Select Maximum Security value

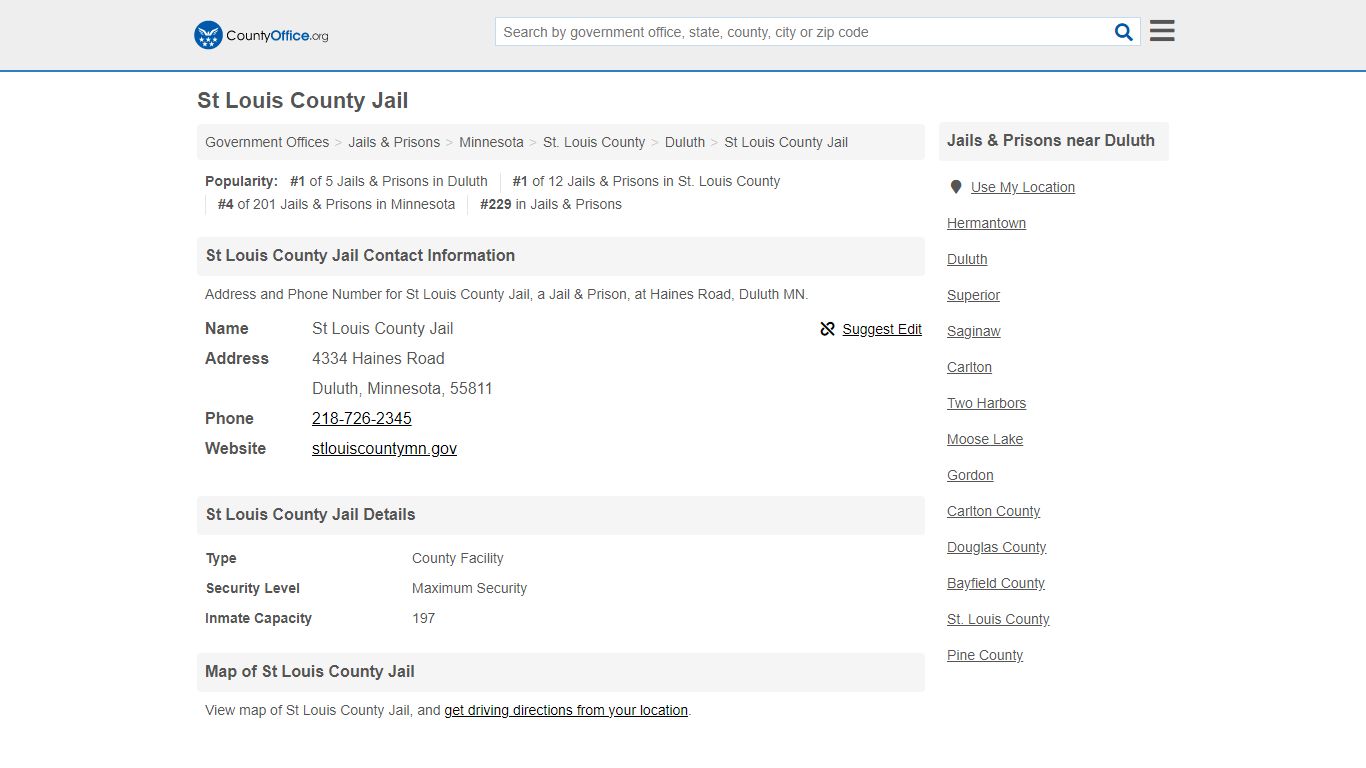(x=469, y=588)
